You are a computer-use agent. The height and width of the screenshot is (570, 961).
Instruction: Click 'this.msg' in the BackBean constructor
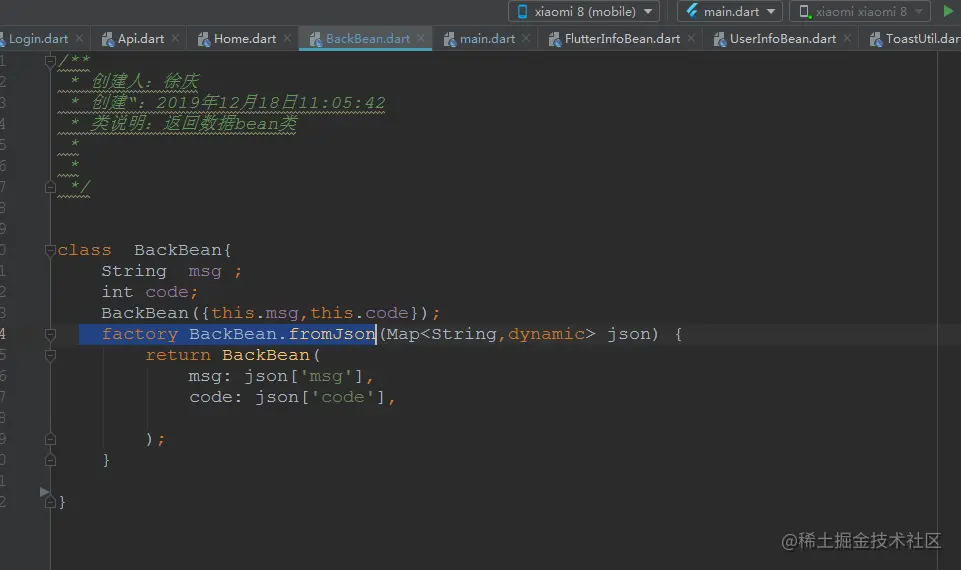(254, 313)
